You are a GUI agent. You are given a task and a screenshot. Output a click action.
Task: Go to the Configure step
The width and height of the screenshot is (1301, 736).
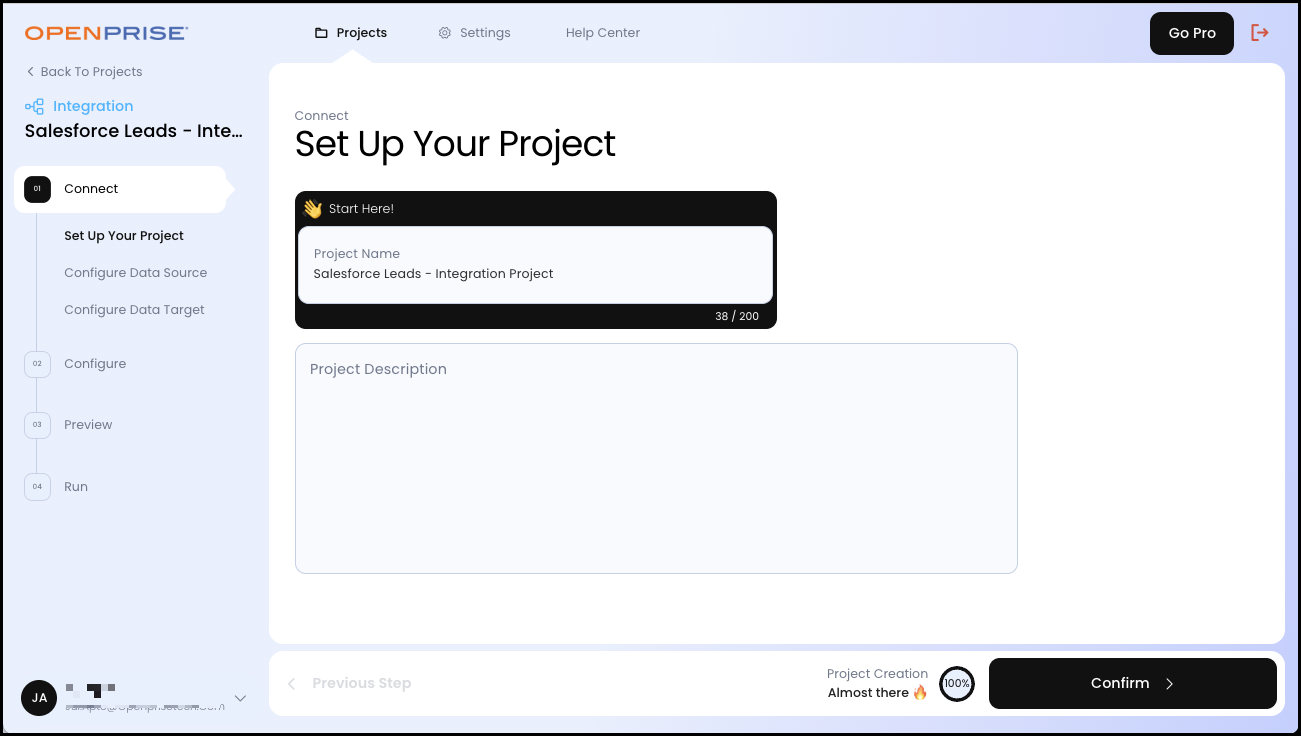(x=95, y=364)
